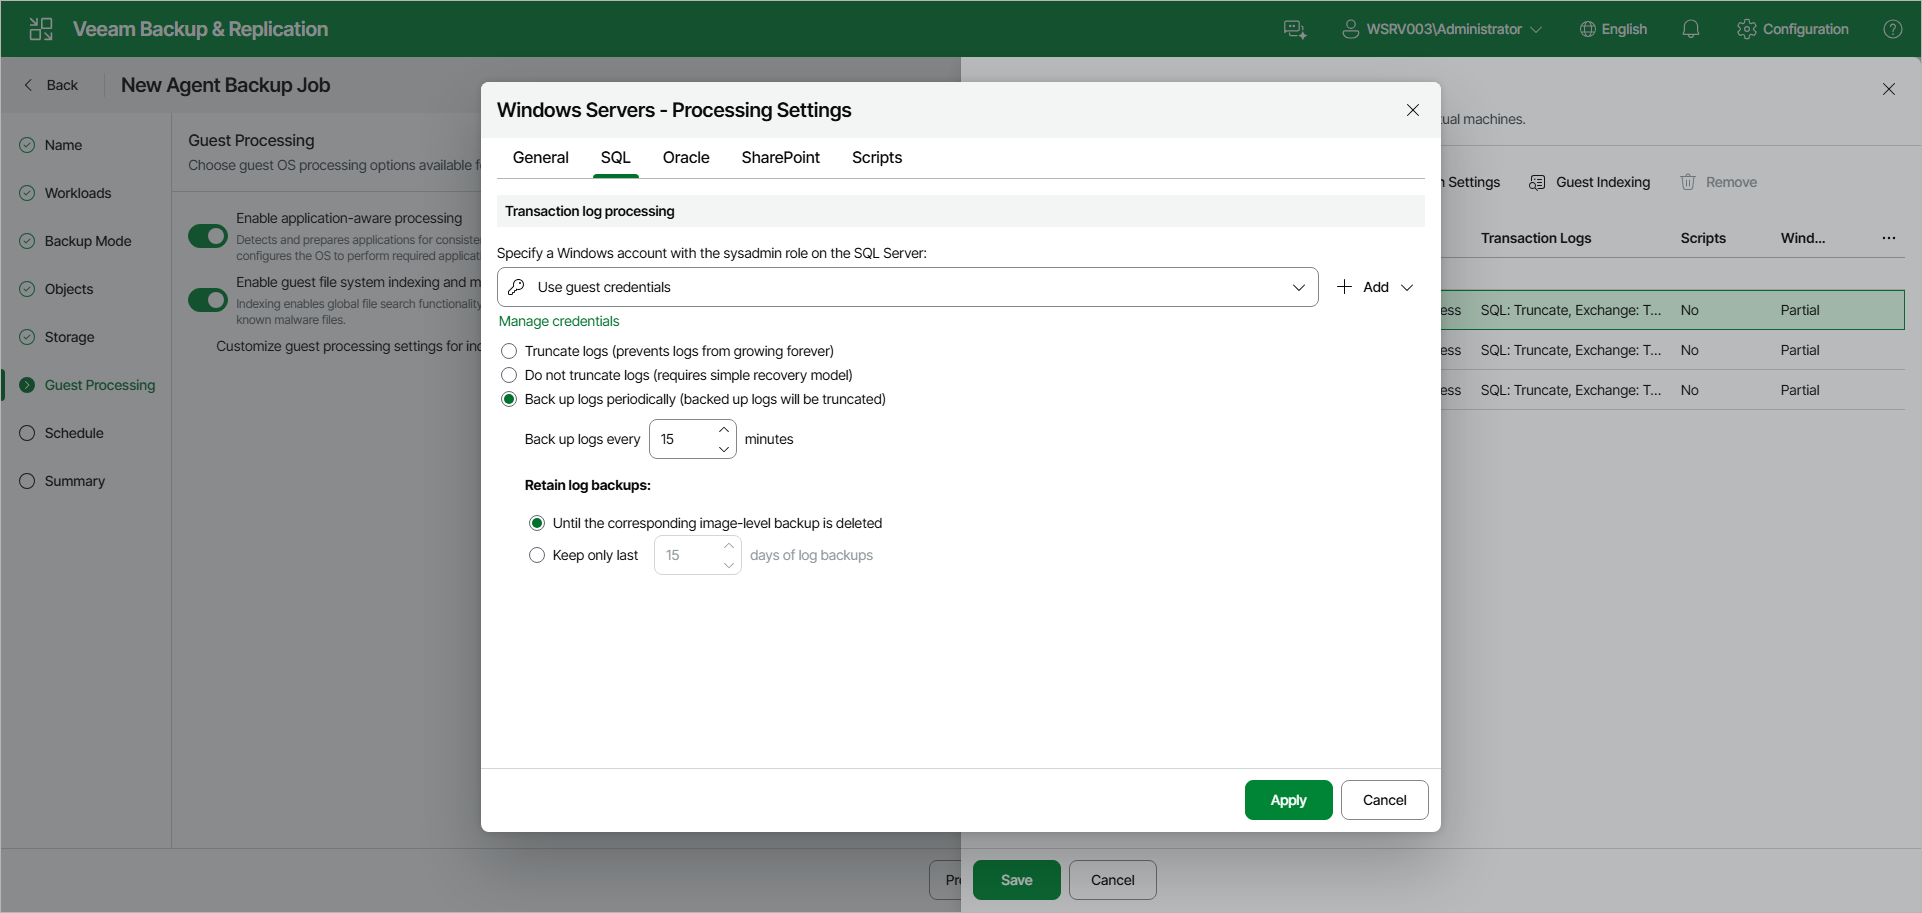Click the Back up logs minutes input field

[685, 439]
